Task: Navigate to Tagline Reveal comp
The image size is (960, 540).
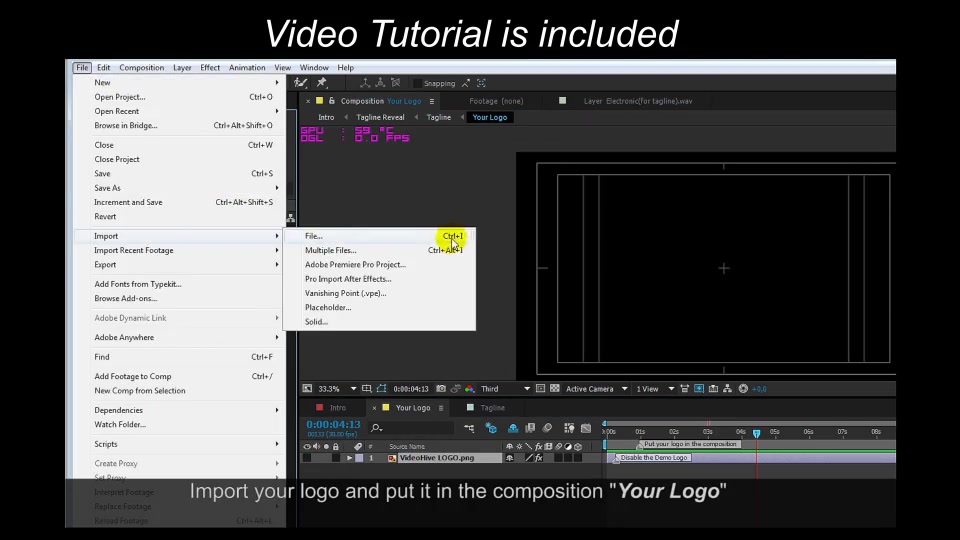Action: [x=380, y=118]
